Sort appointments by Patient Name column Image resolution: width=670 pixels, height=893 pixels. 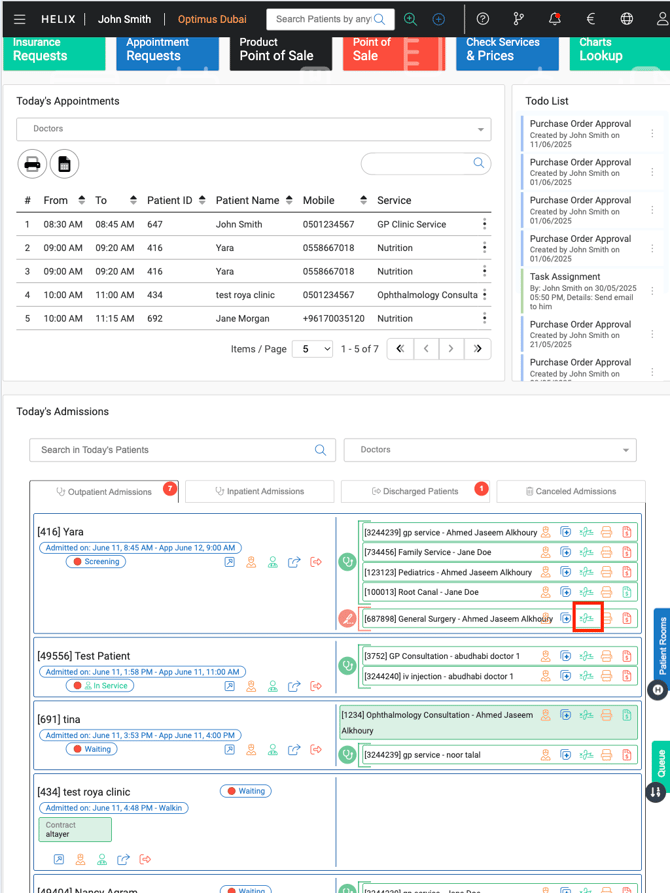(289, 201)
